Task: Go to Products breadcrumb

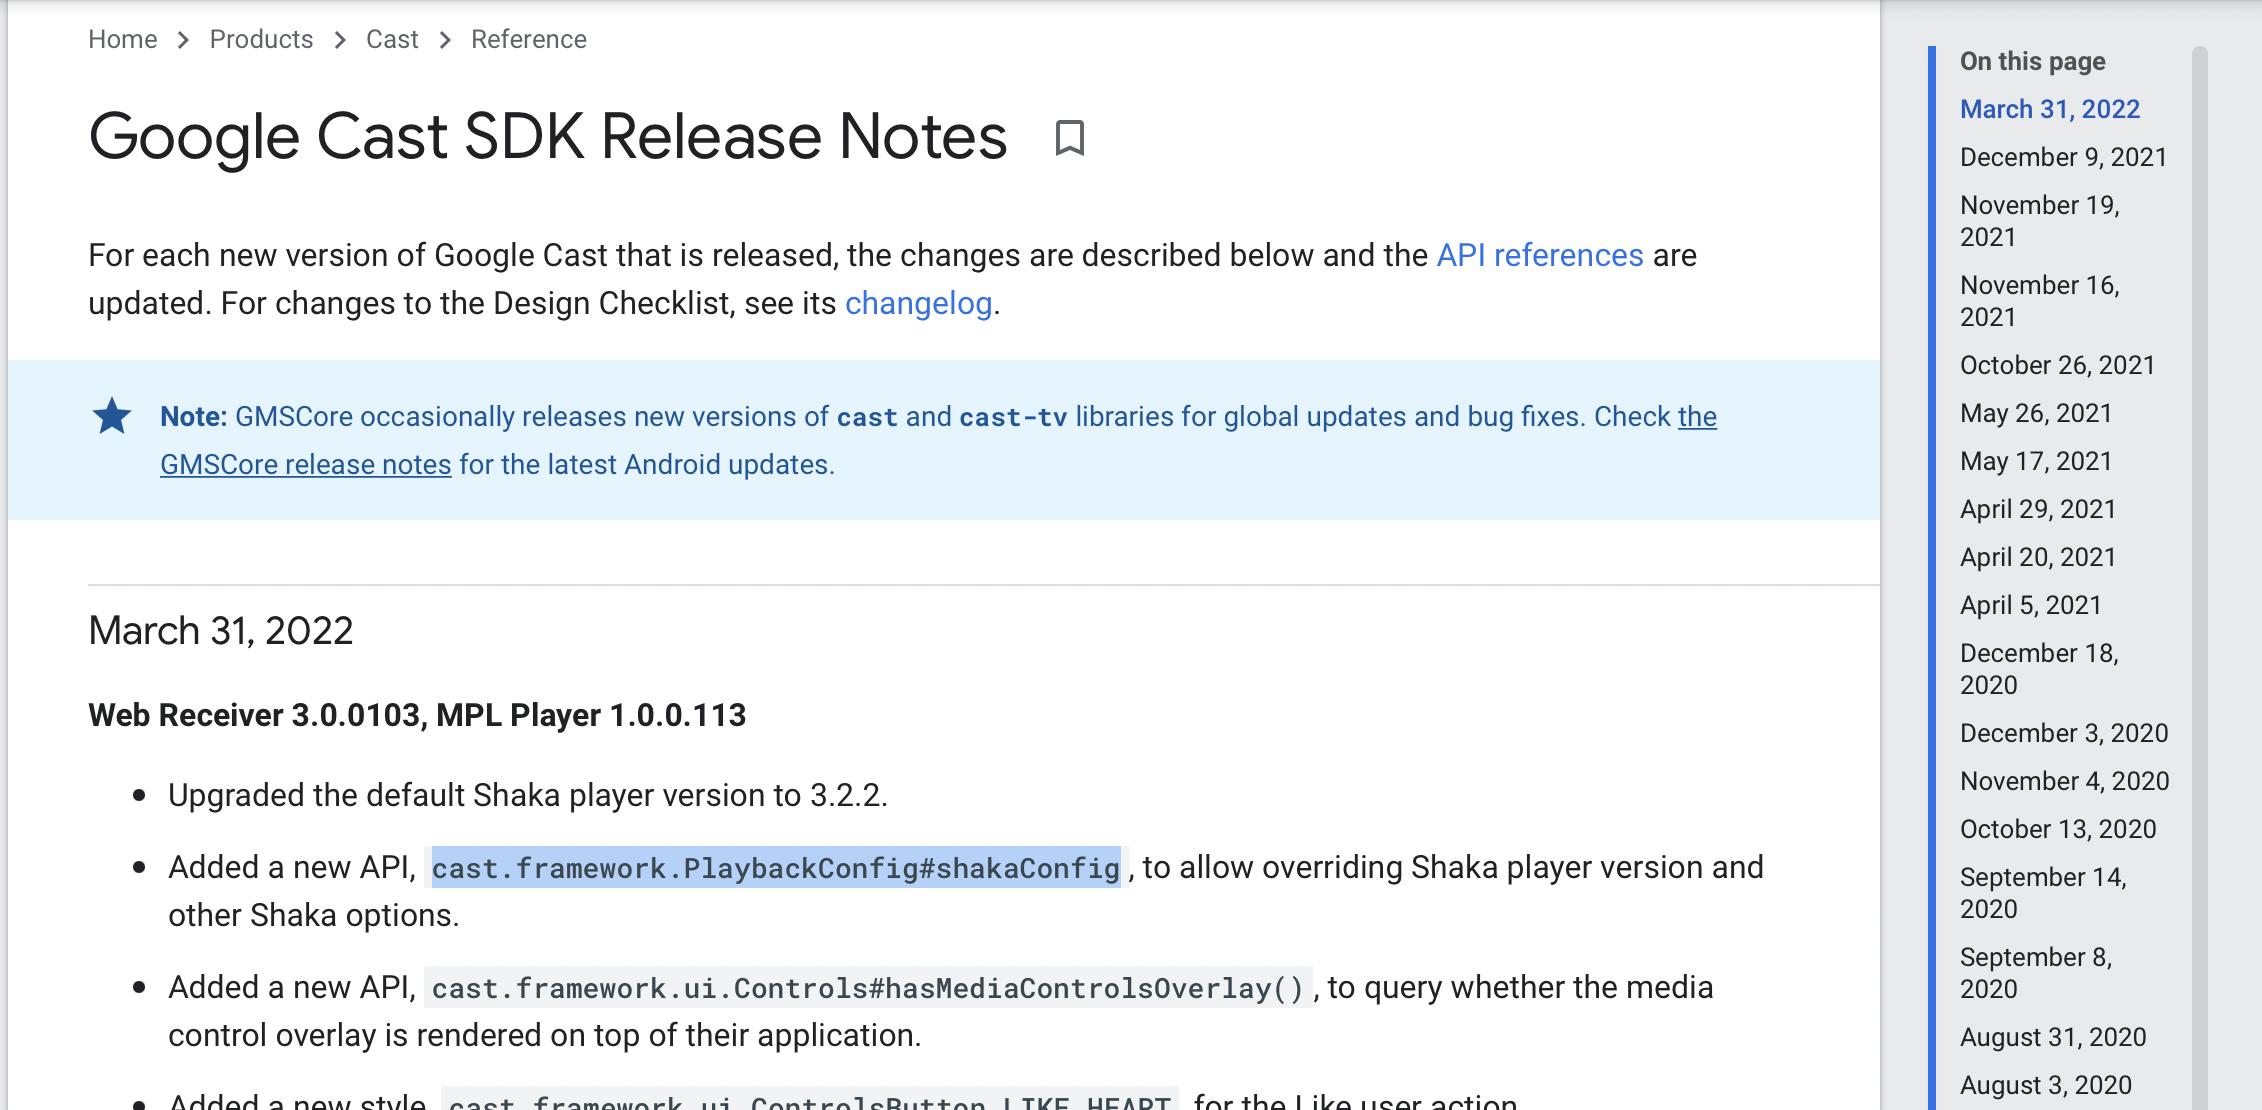Action: (x=261, y=39)
